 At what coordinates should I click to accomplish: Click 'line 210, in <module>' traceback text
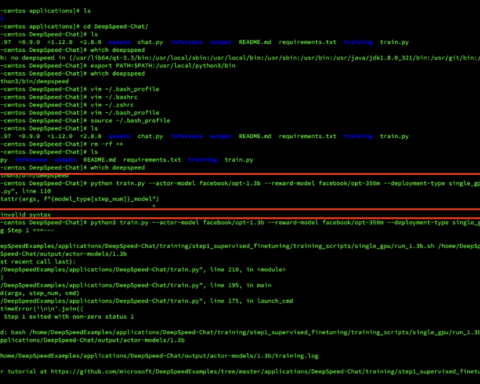tap(248, 269)
